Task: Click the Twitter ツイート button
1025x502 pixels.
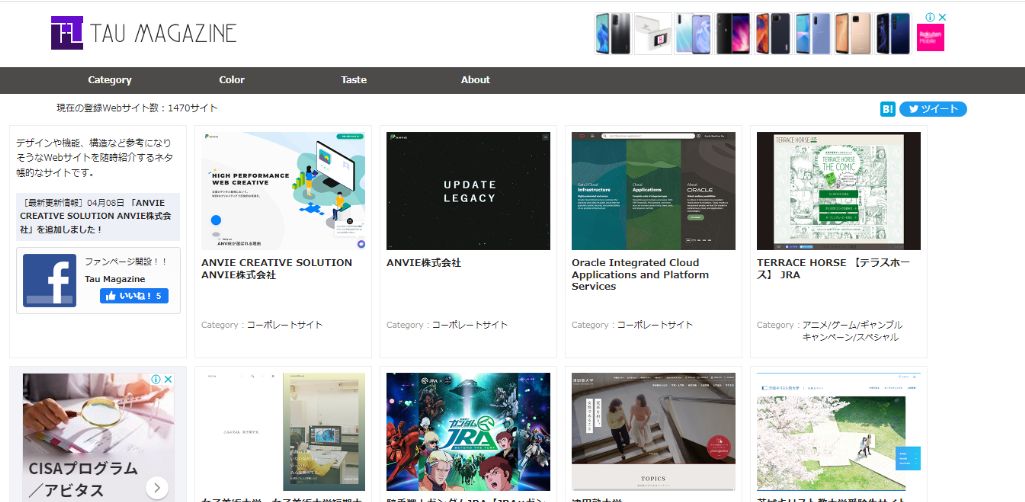Action: [932, 109]
